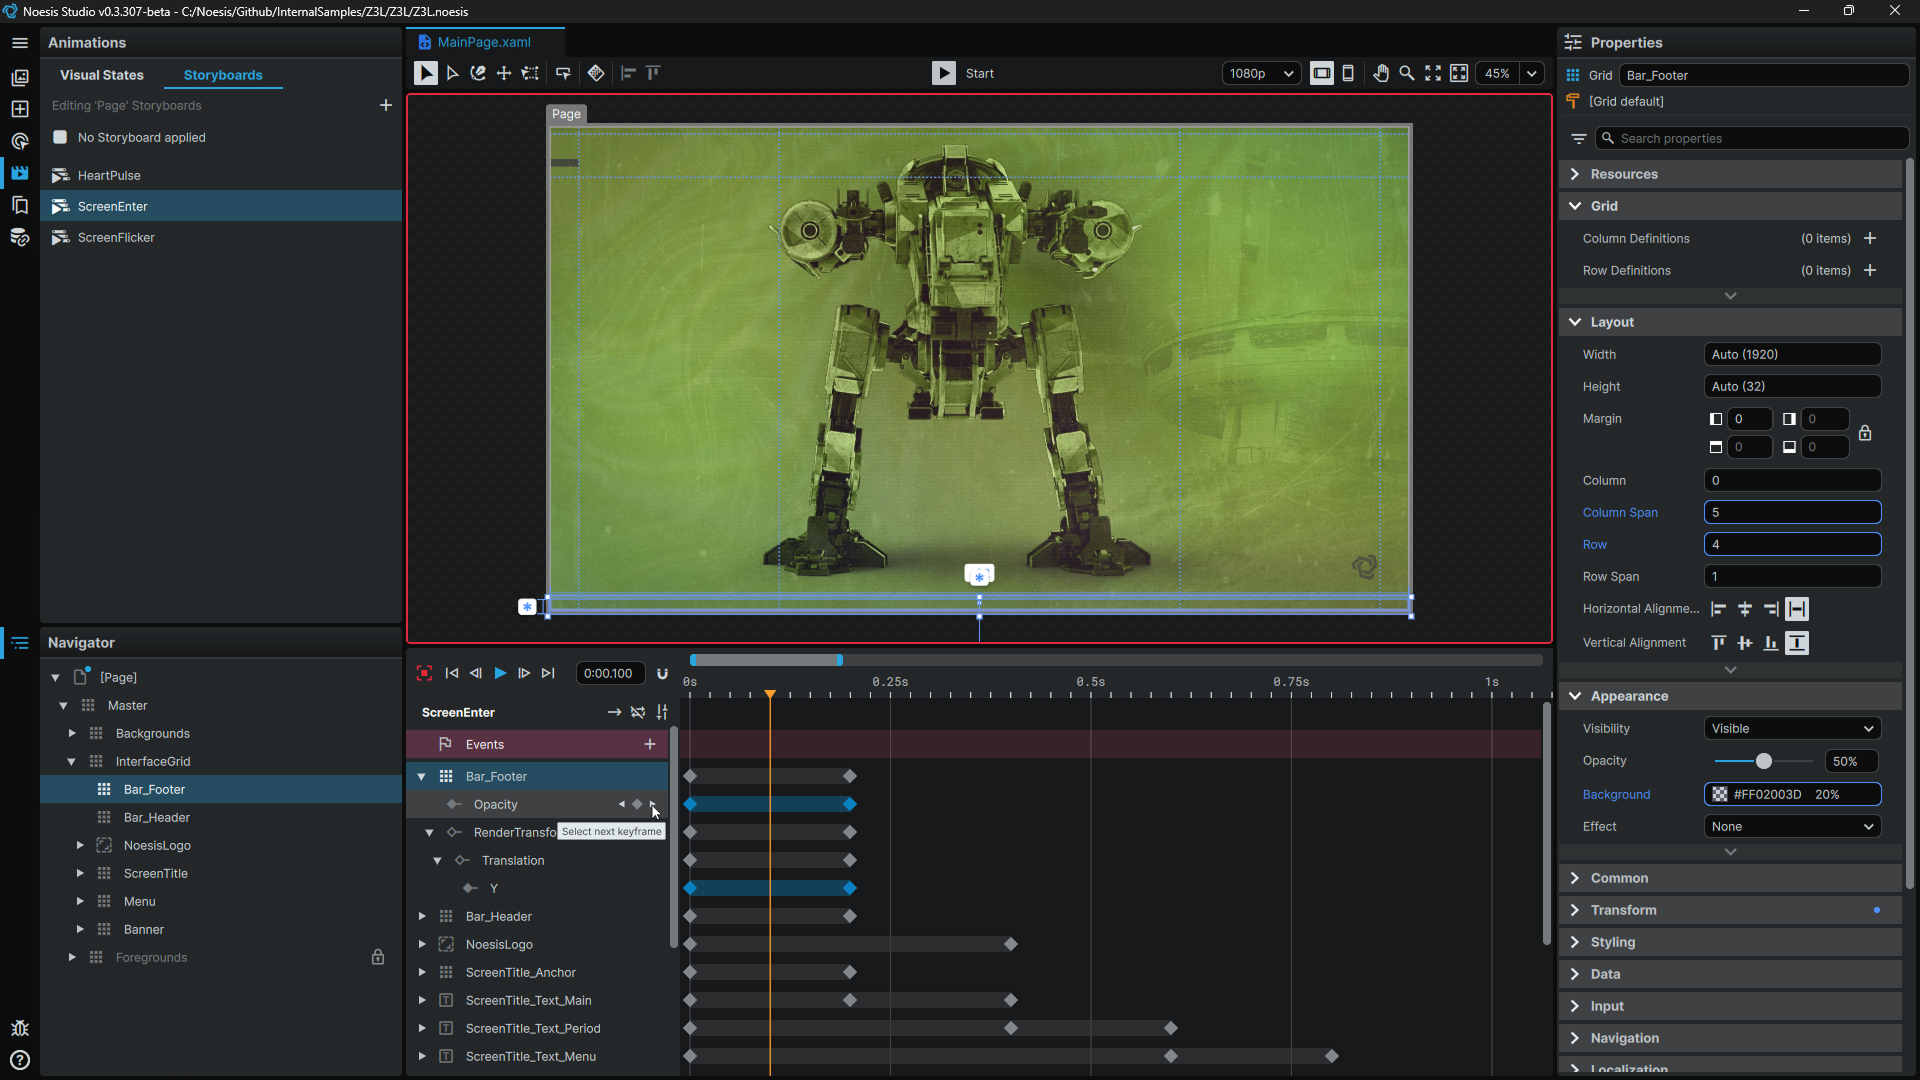This screenshot has width=1920, height=1080.
Task: Step to next frame
Action: [x=524, y=673]
